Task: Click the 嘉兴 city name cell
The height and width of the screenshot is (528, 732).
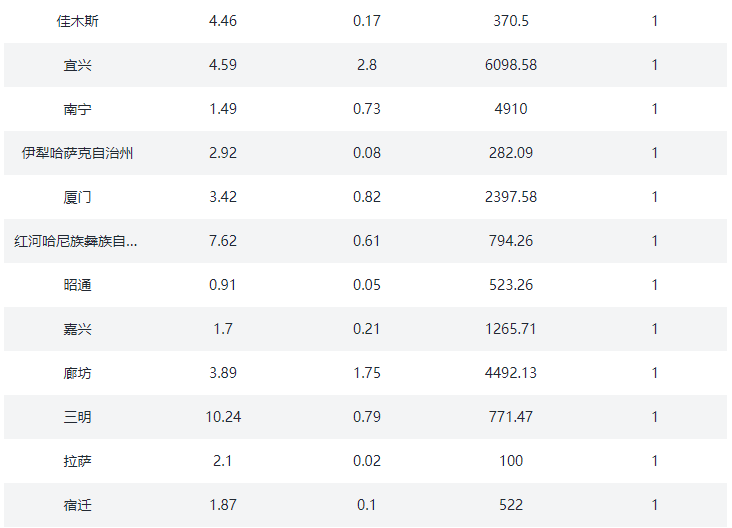Action: (x=77, y=329)
